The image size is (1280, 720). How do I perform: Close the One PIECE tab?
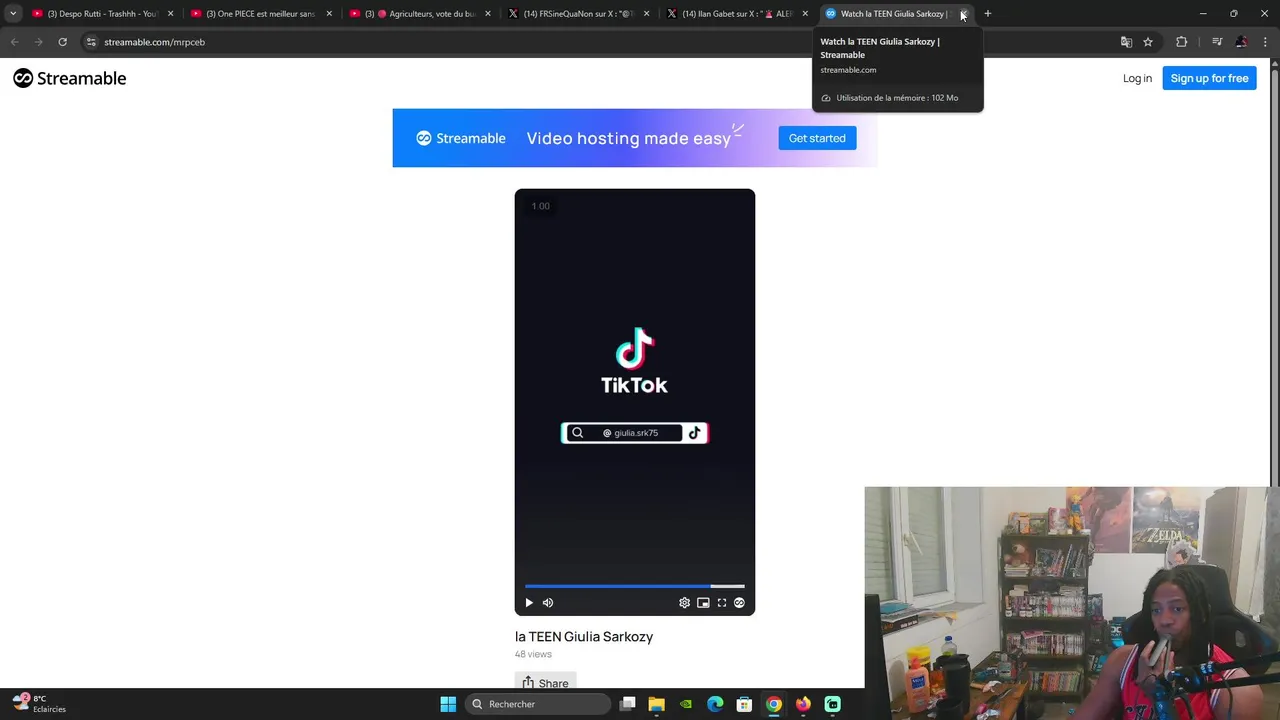(329, 14)
